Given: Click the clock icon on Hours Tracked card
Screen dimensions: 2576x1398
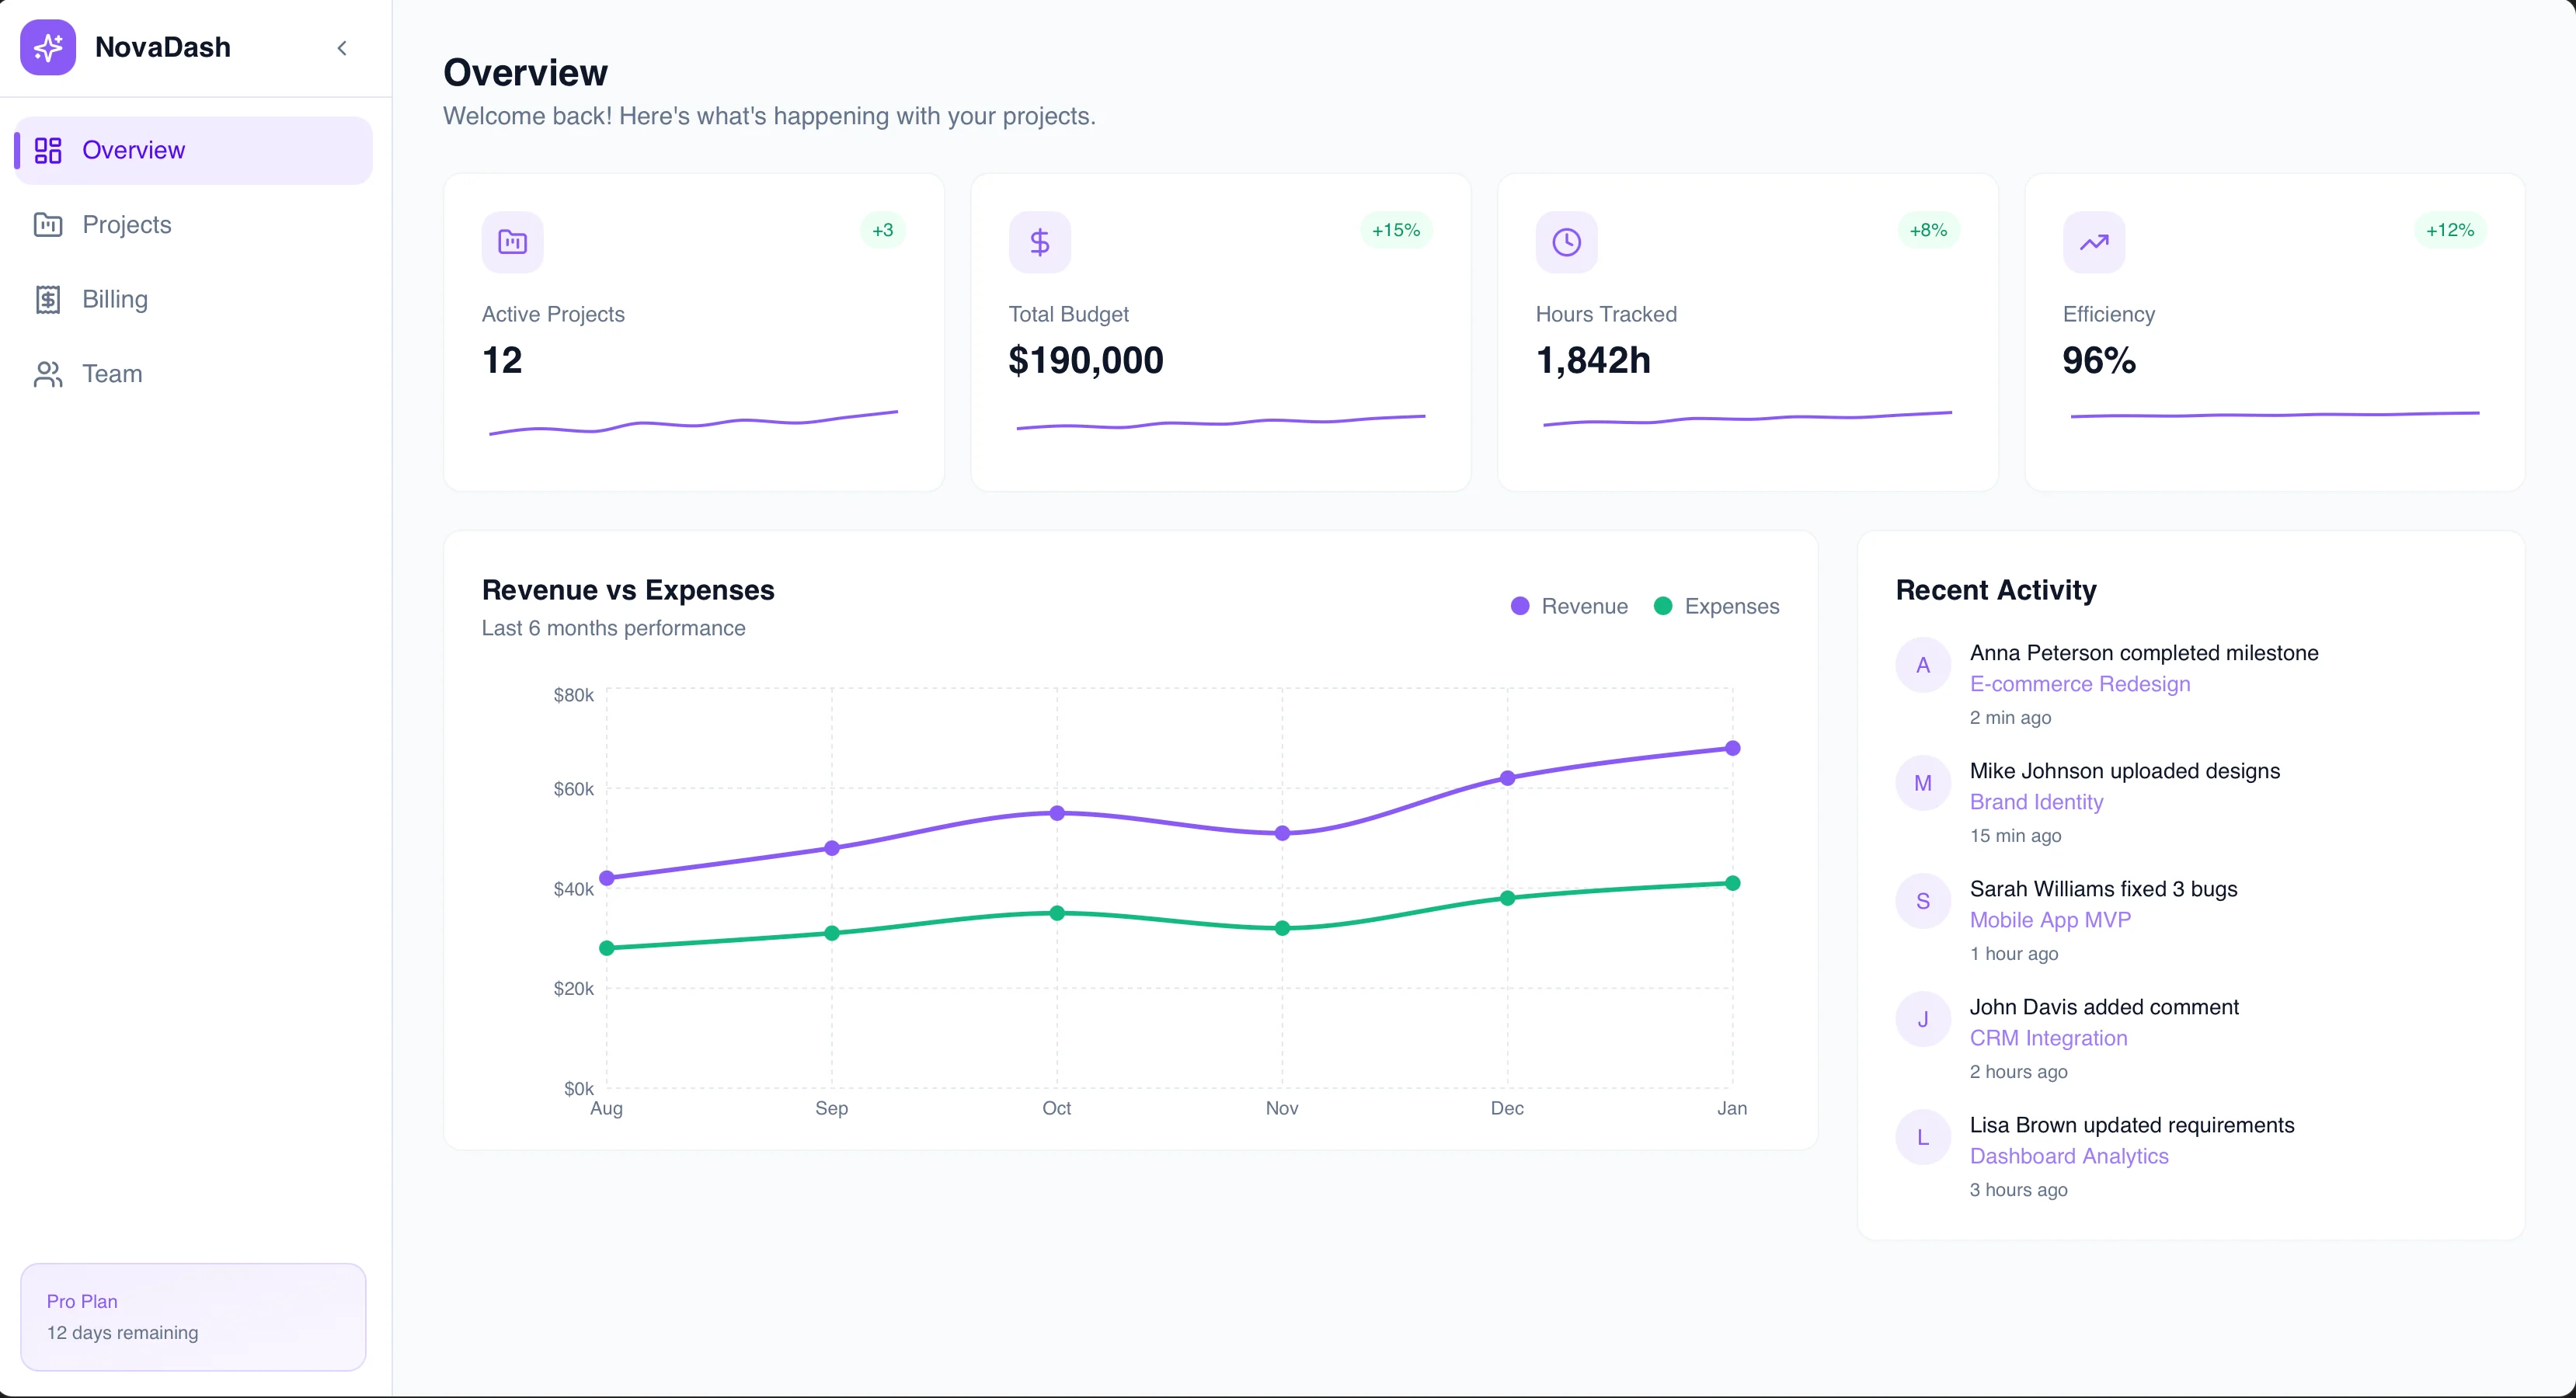Looking at the screenshot, I should coord(1566,241).
